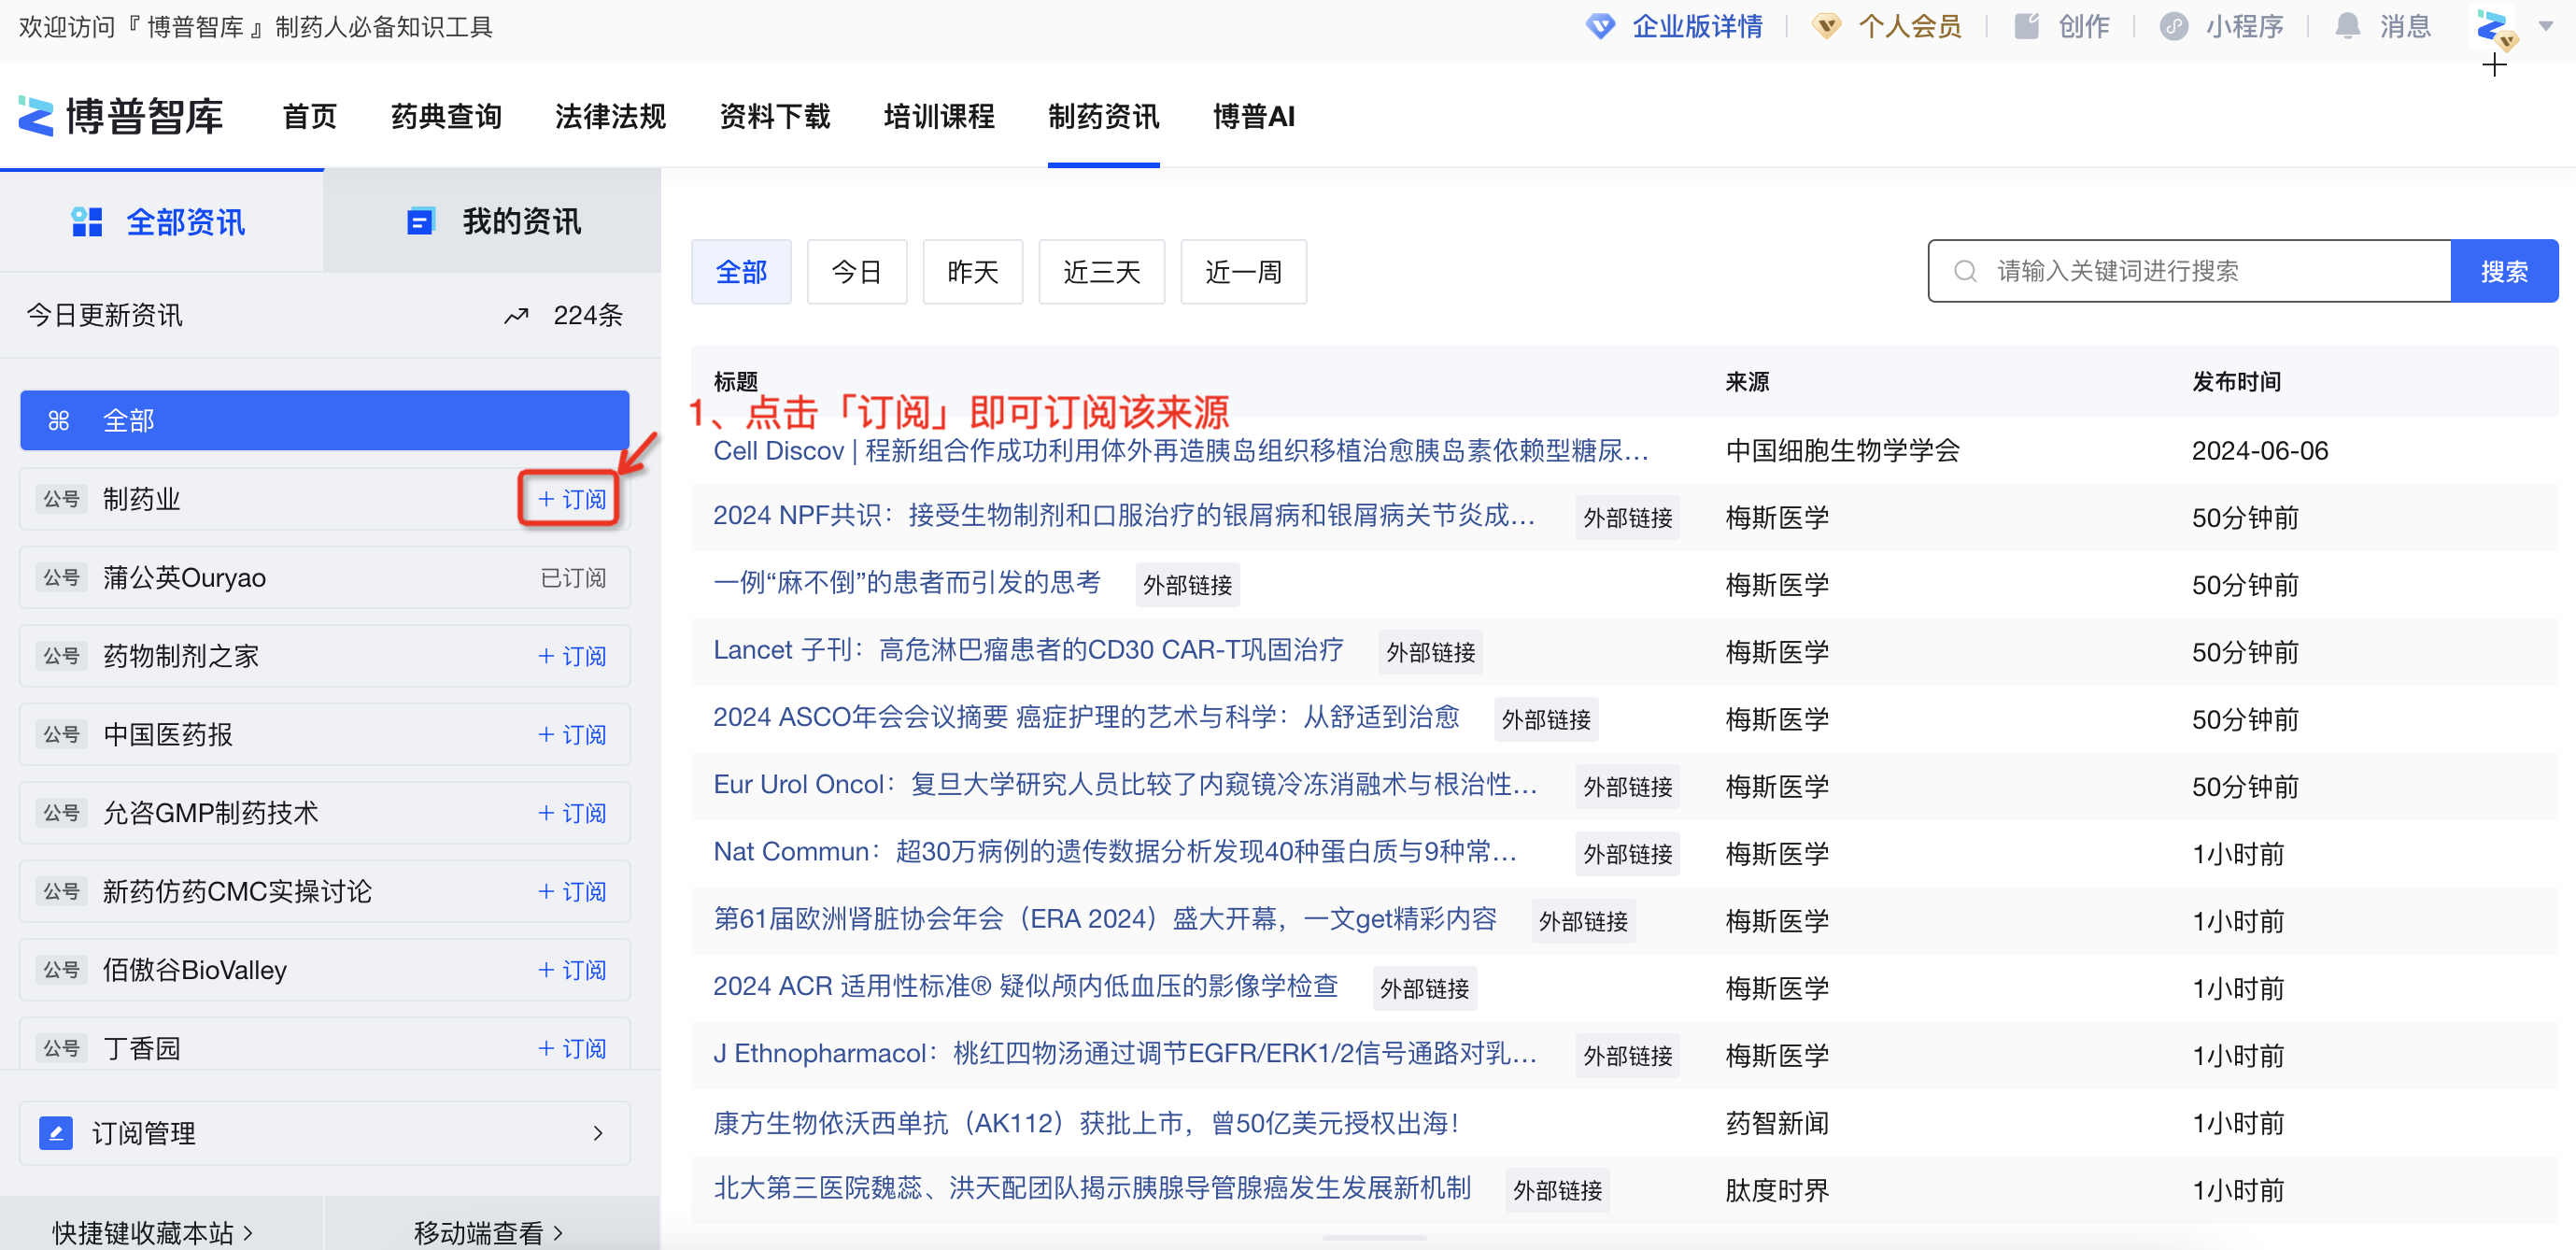Open 北大第三医院魏蕊 article

[1092, 1188]
